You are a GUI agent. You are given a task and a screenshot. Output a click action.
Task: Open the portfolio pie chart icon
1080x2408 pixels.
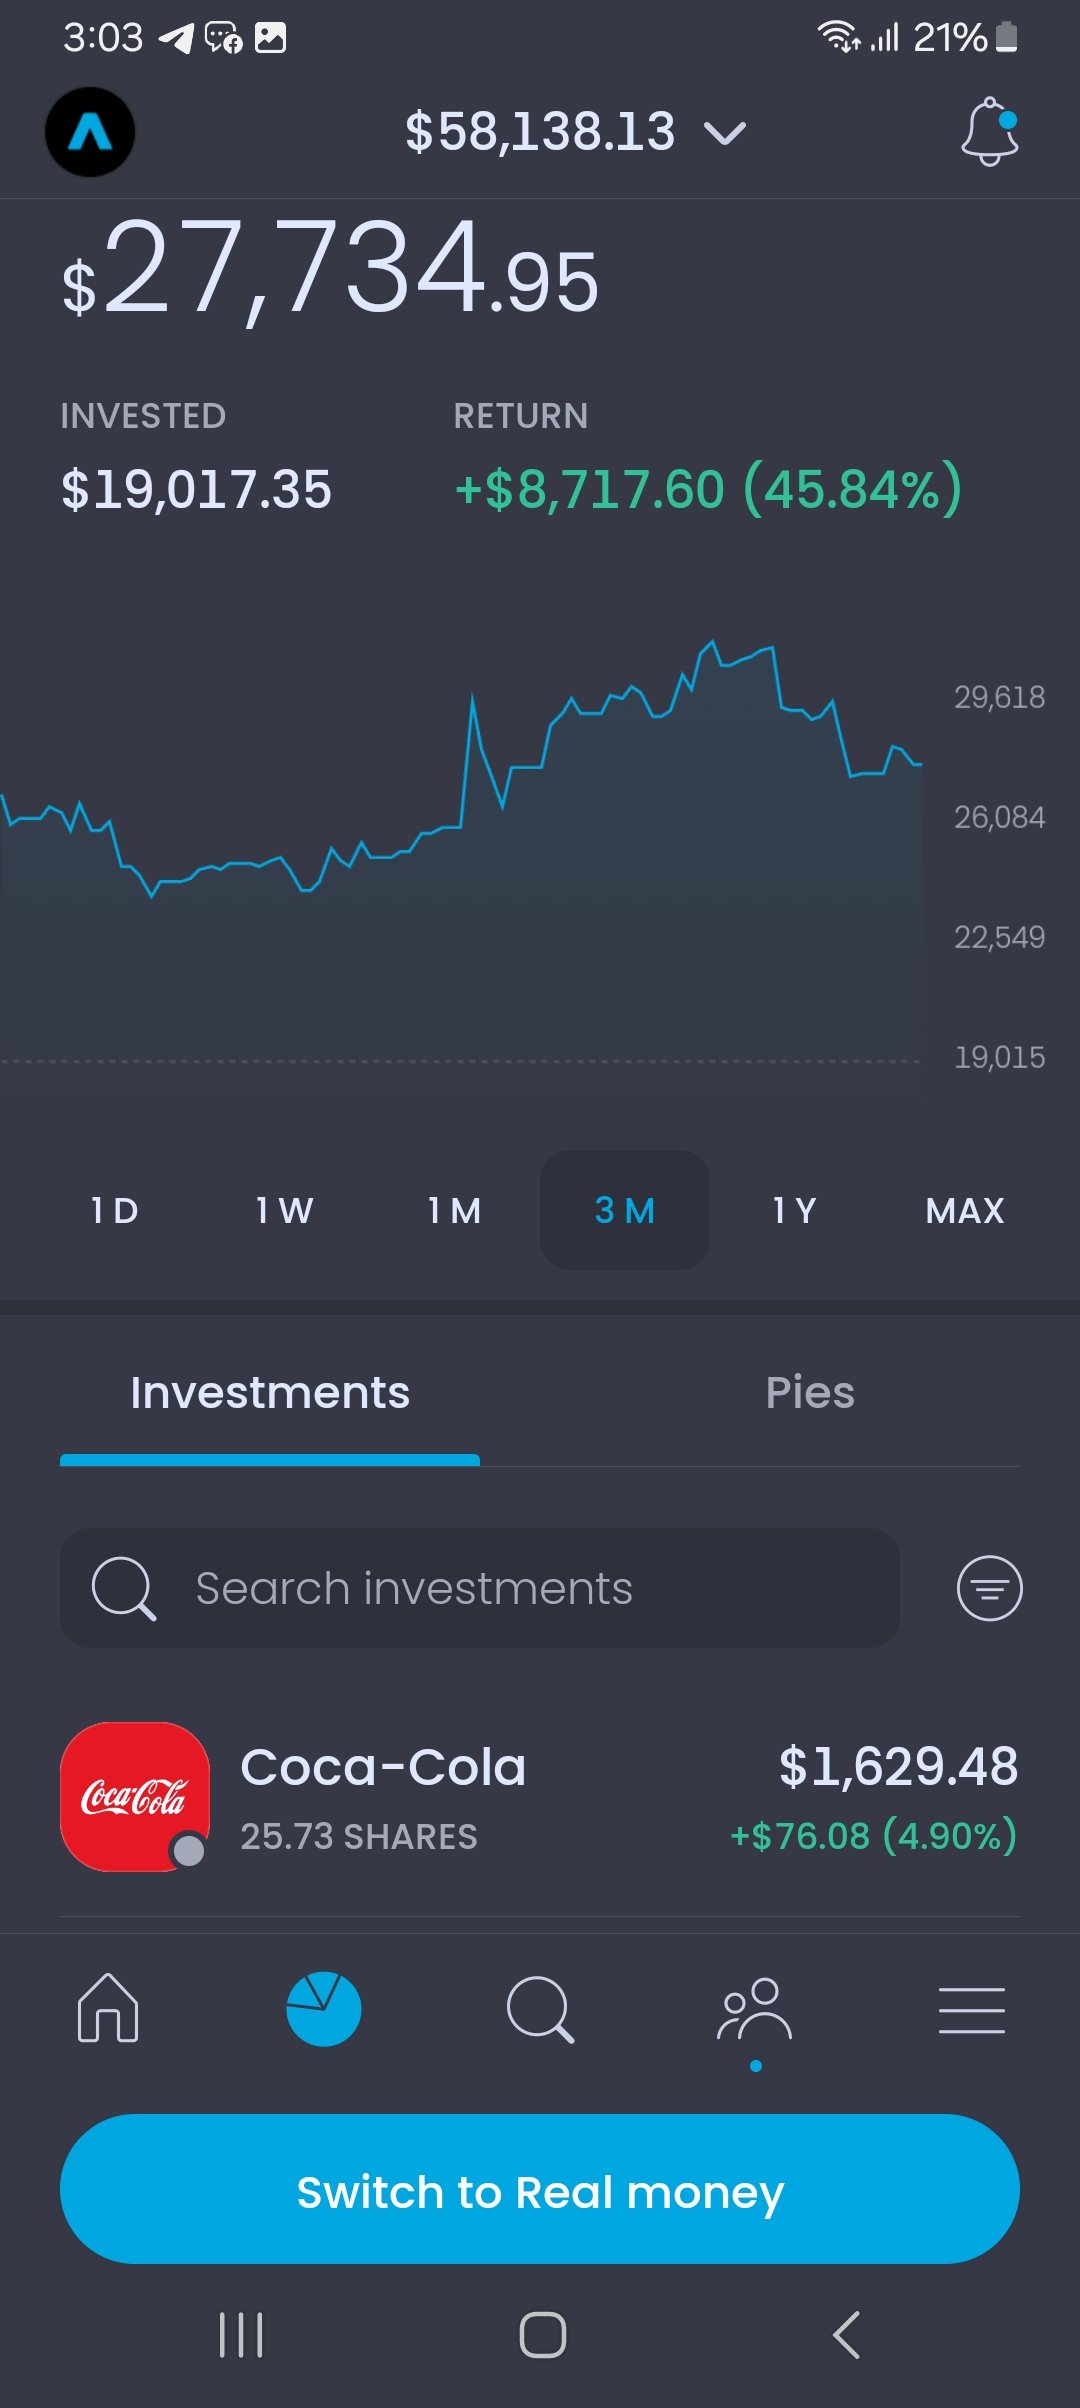tap(323, 2008)
